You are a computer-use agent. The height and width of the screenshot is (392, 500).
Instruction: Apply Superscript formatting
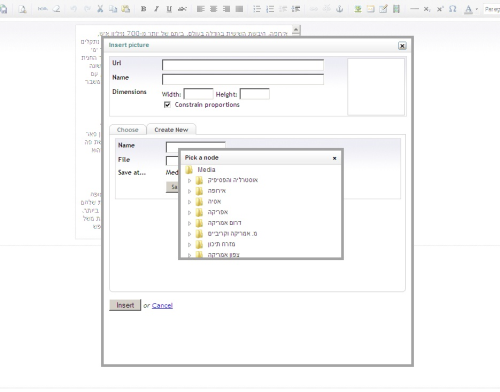pyautogui.click(x=440, y=9)
